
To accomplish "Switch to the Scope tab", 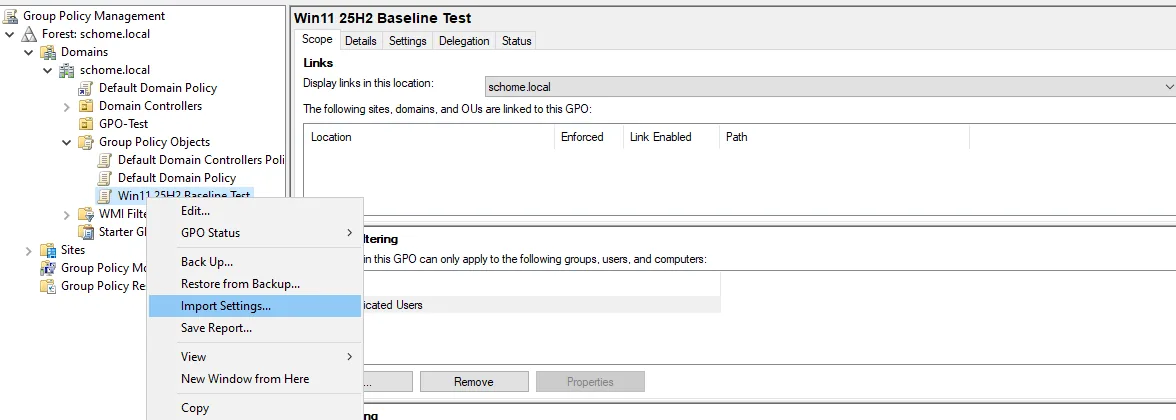I will [317, 40].
